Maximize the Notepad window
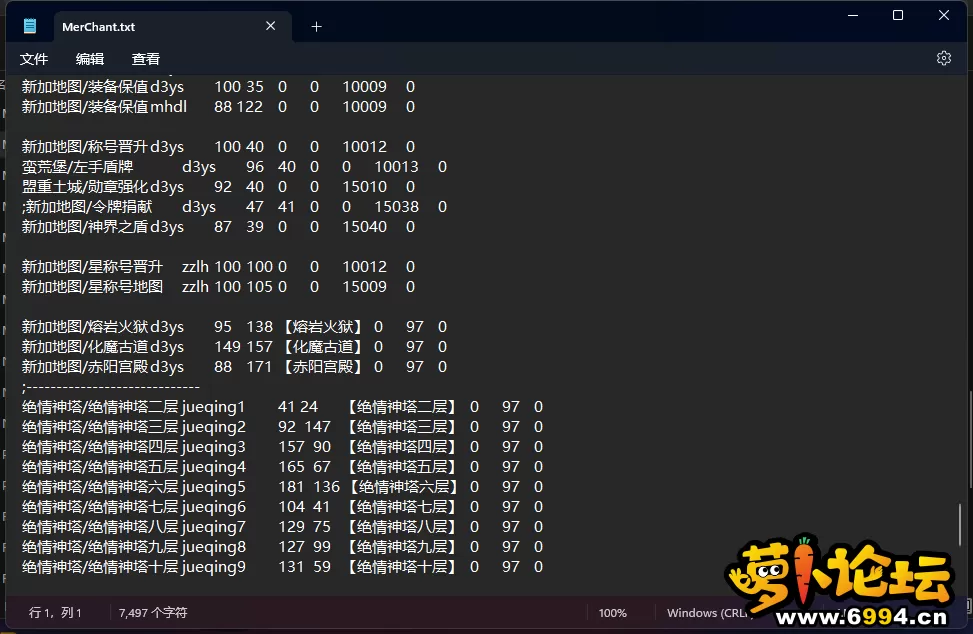 click(898, 15)
